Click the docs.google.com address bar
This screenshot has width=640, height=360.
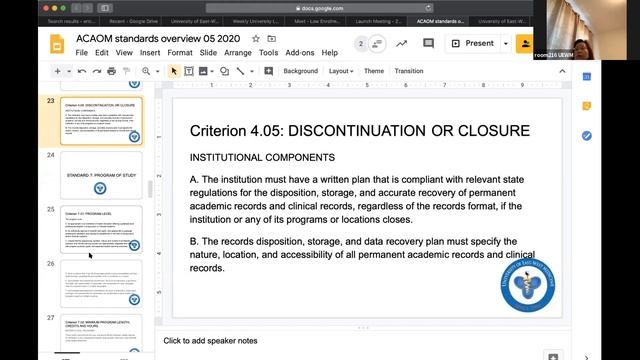(x=319, y=8)
